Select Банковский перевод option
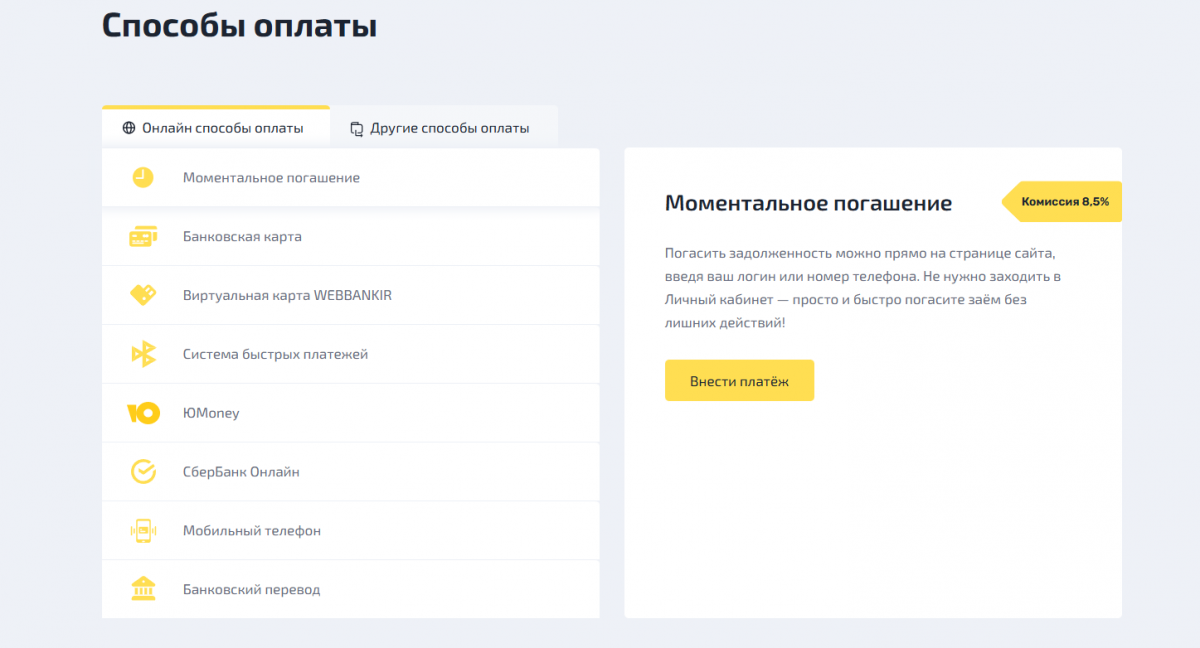Screen dimensions: 1200x648 click(x=251, y=589)
